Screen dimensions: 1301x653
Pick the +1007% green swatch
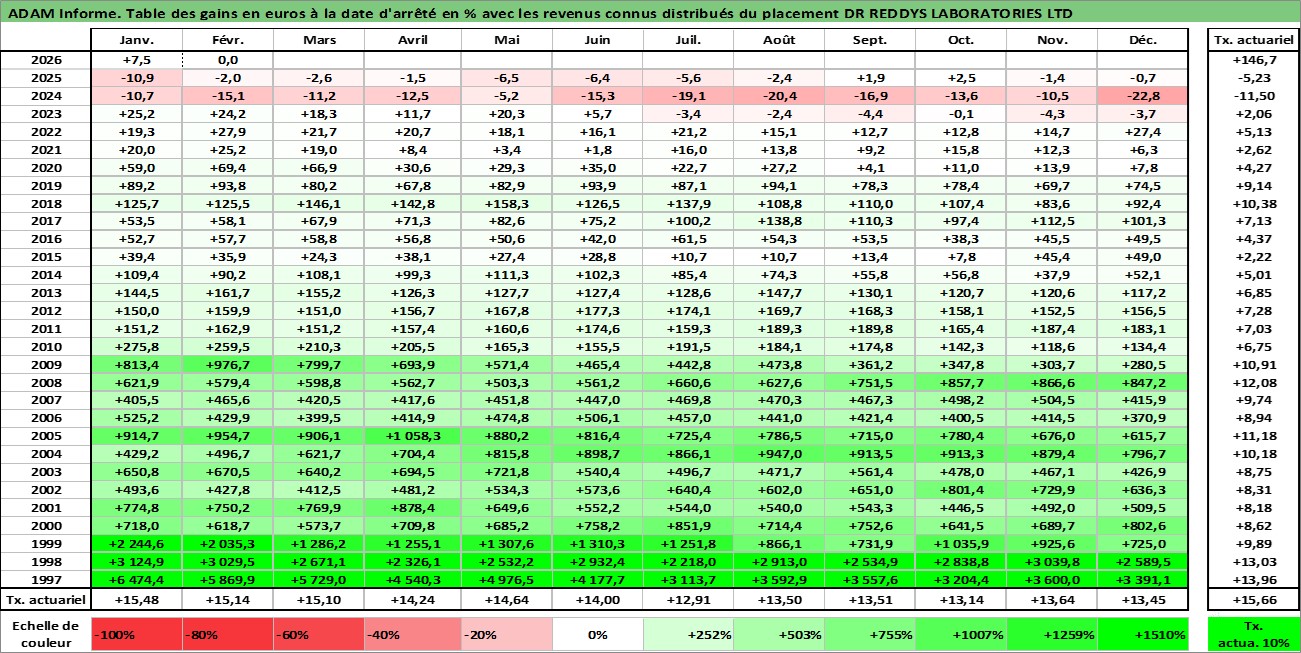click(x=961, y=634)
